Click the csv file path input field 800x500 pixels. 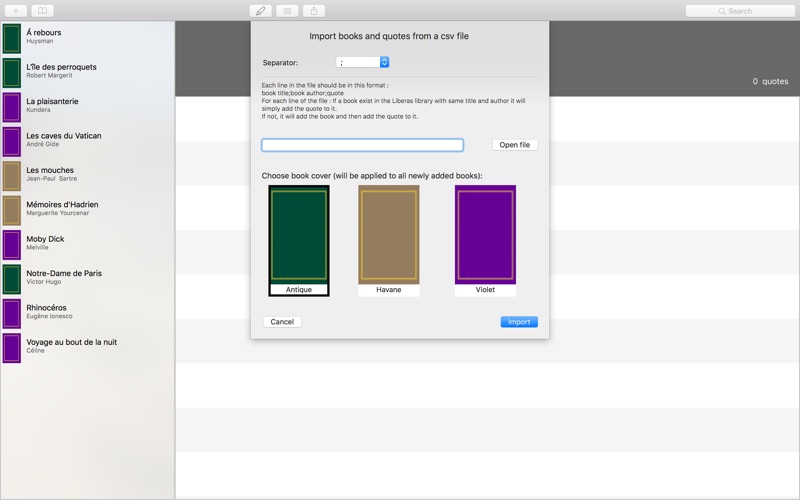coord(362,145)
